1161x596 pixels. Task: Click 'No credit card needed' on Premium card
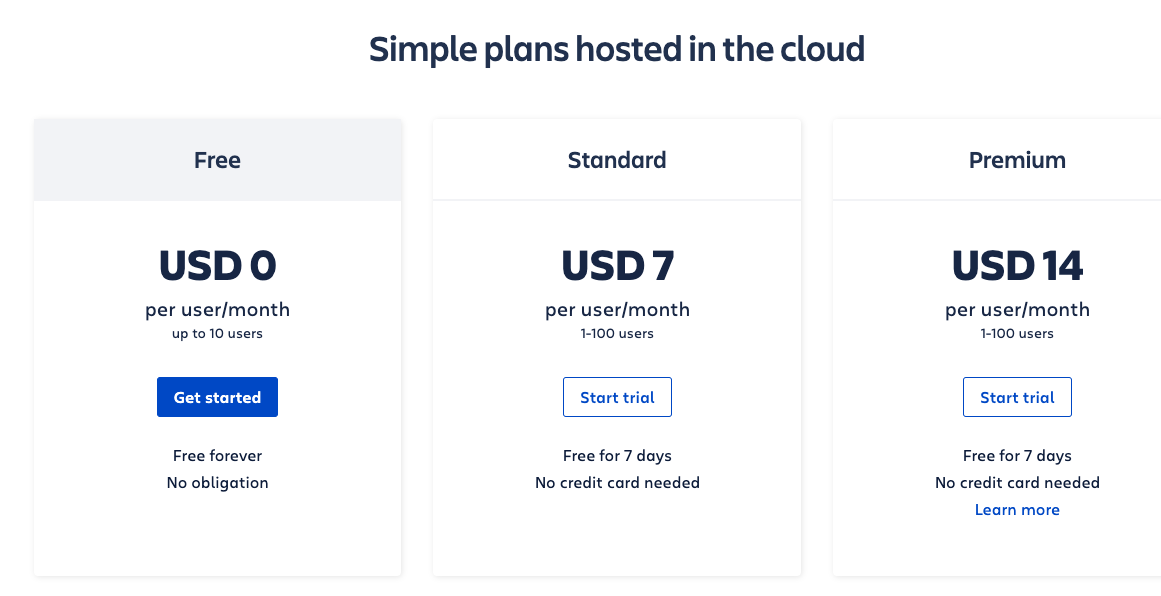(x=1017, y=483)
